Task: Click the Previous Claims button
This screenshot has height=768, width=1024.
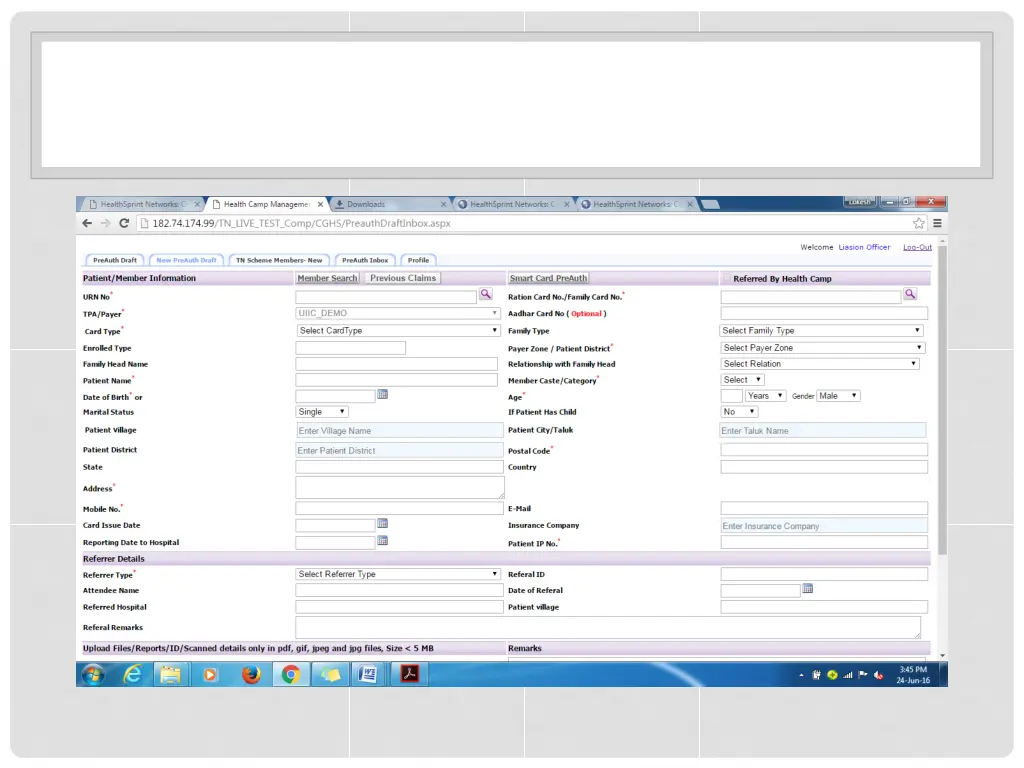Action: (403, 278)
